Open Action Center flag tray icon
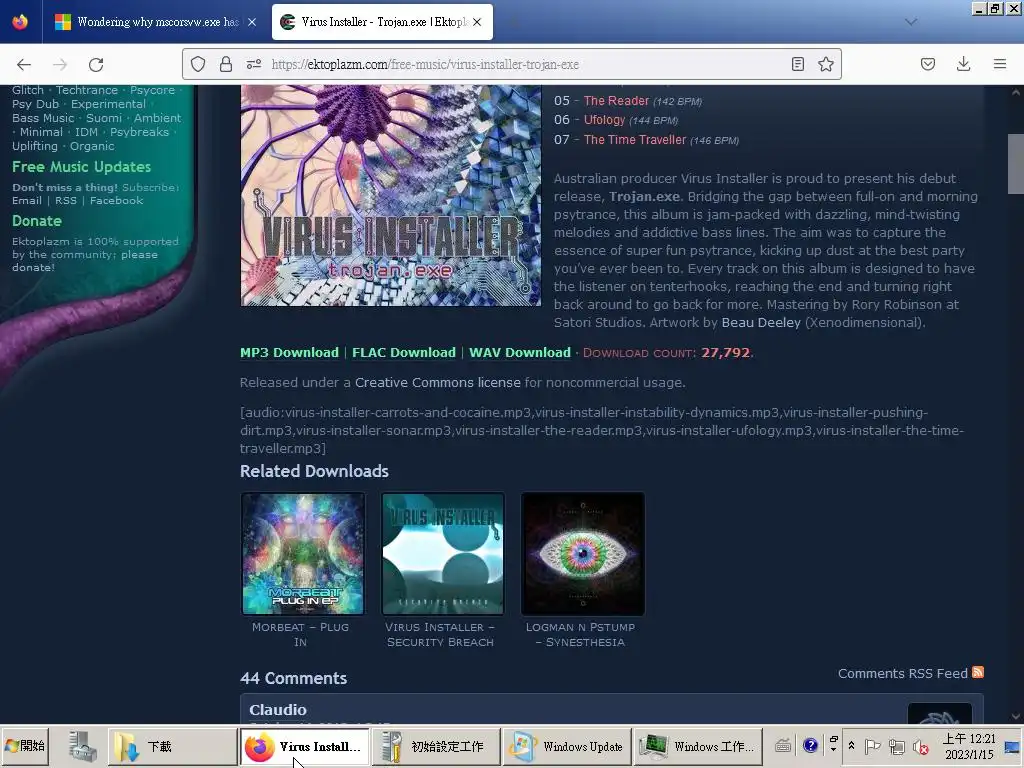This screenshot has height=768, width=1024. click(x=872, y=746)
